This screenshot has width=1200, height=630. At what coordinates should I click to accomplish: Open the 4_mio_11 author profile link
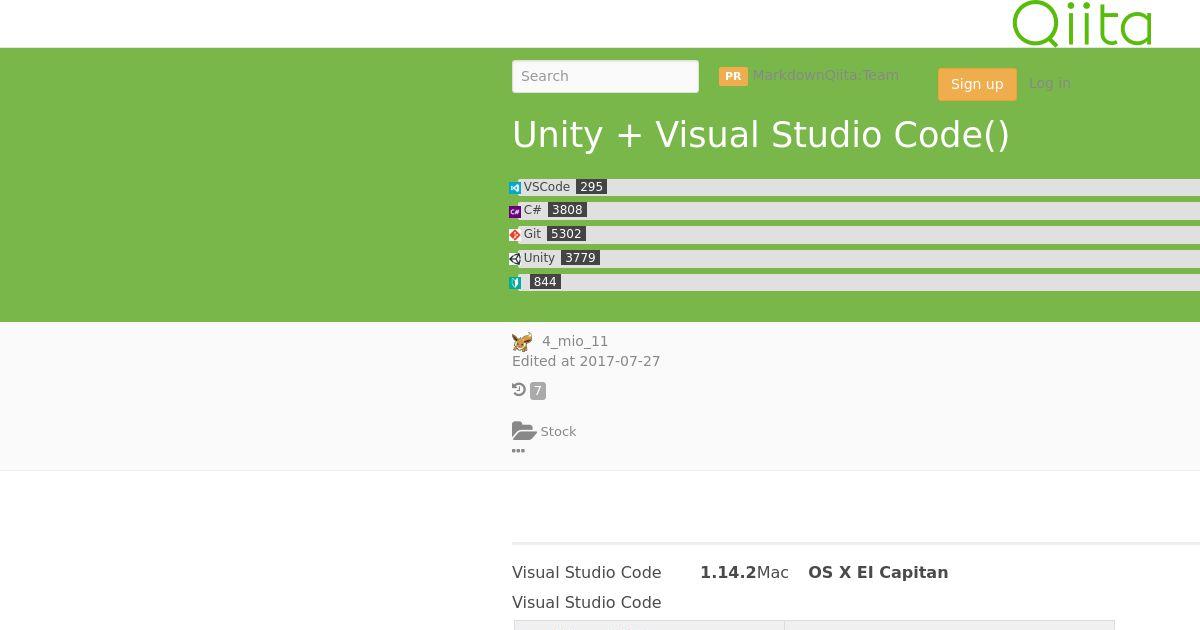(575, 341)
